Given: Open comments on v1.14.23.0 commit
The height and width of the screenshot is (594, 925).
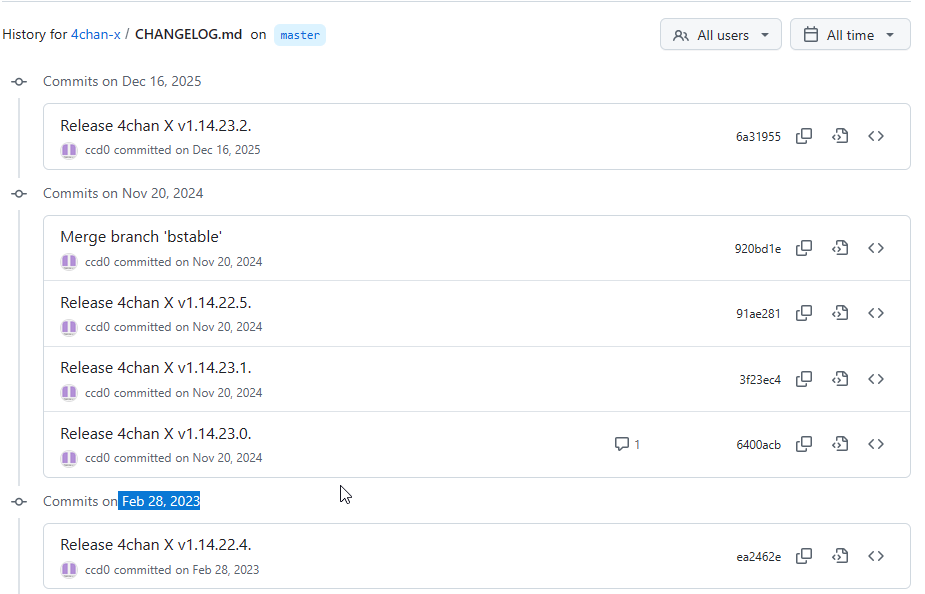Looking at the screenshot, I should 627,444.
